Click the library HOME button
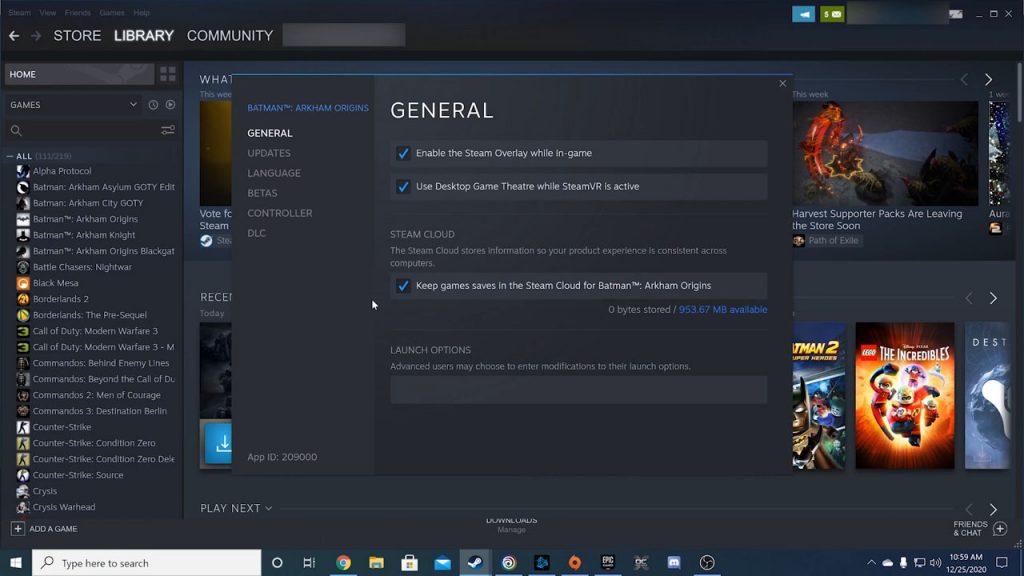This screenshot has height=576, width=1024. pyautogui.click(x=79, y=74)
